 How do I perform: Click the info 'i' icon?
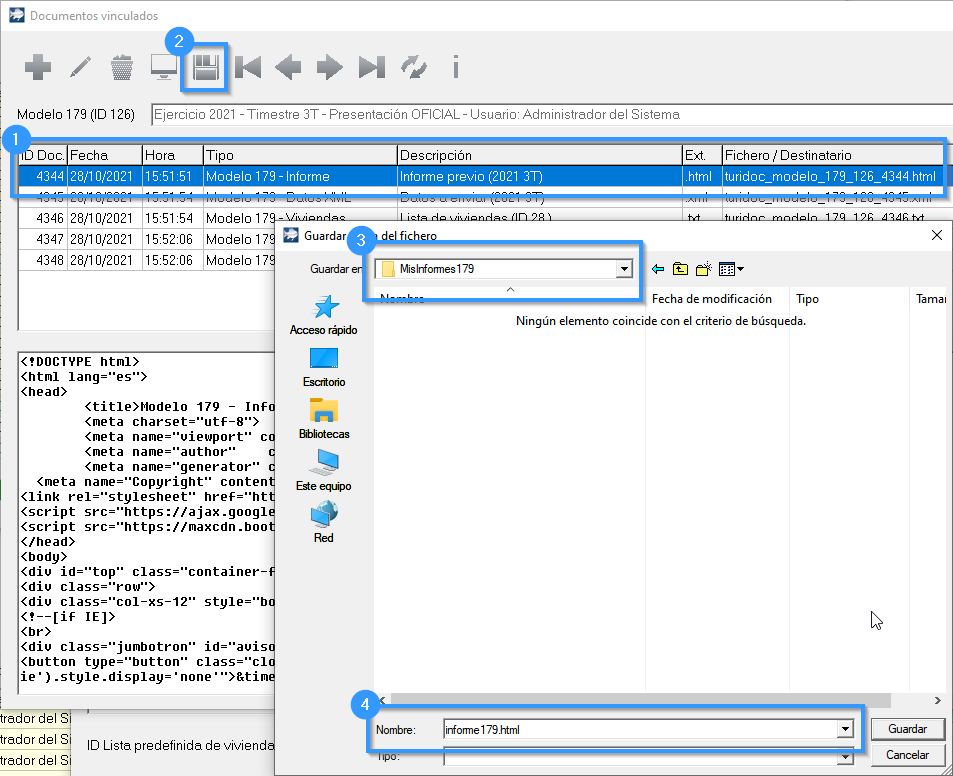click(x=455, y=68)
